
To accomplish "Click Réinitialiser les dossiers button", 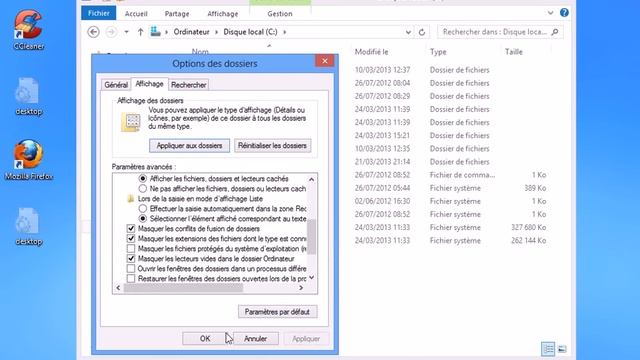I will (272, 146).
